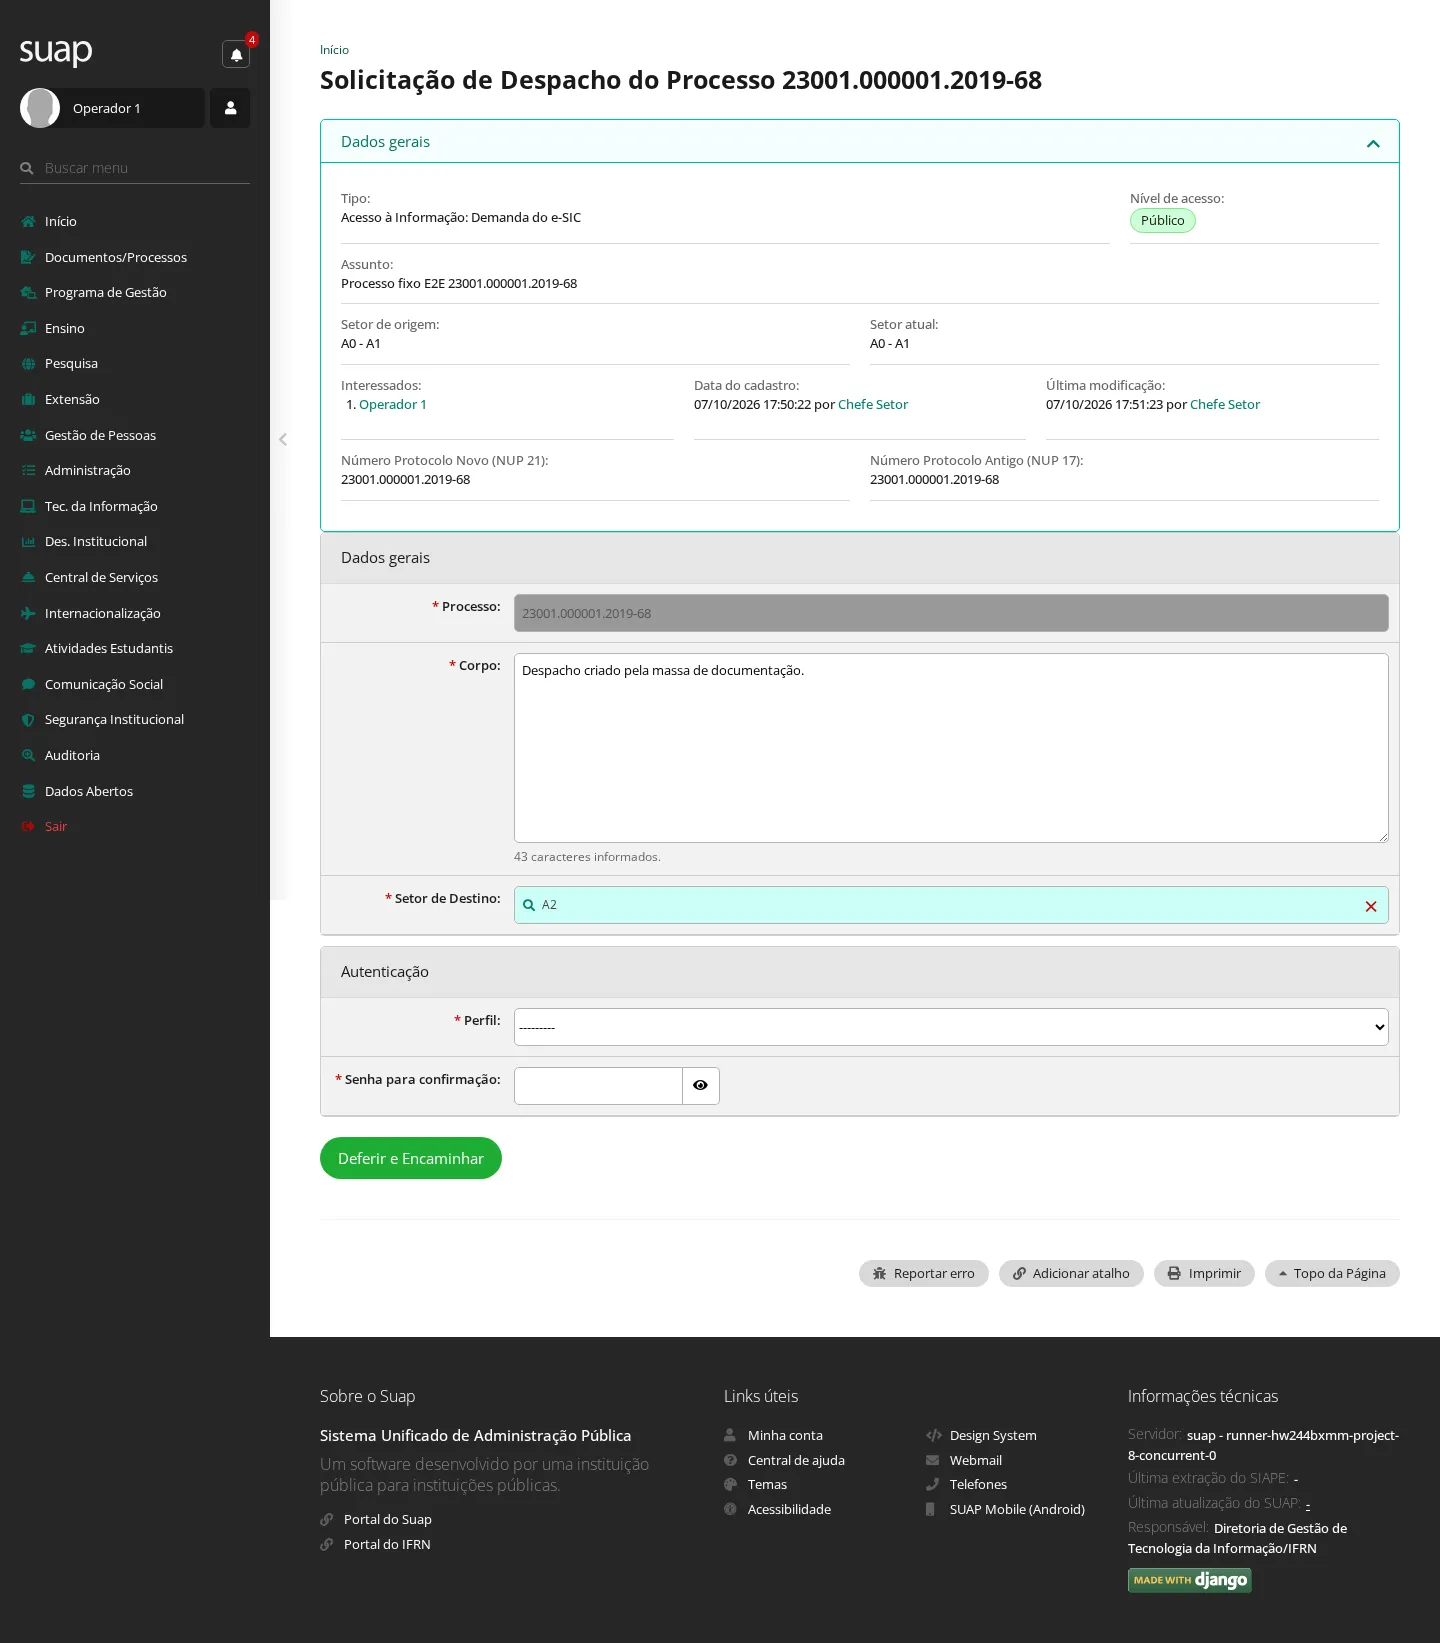Collapse the Dados gerais panel chevron
This screenshot has width=1440, height=1643.
pos(1373,143)
